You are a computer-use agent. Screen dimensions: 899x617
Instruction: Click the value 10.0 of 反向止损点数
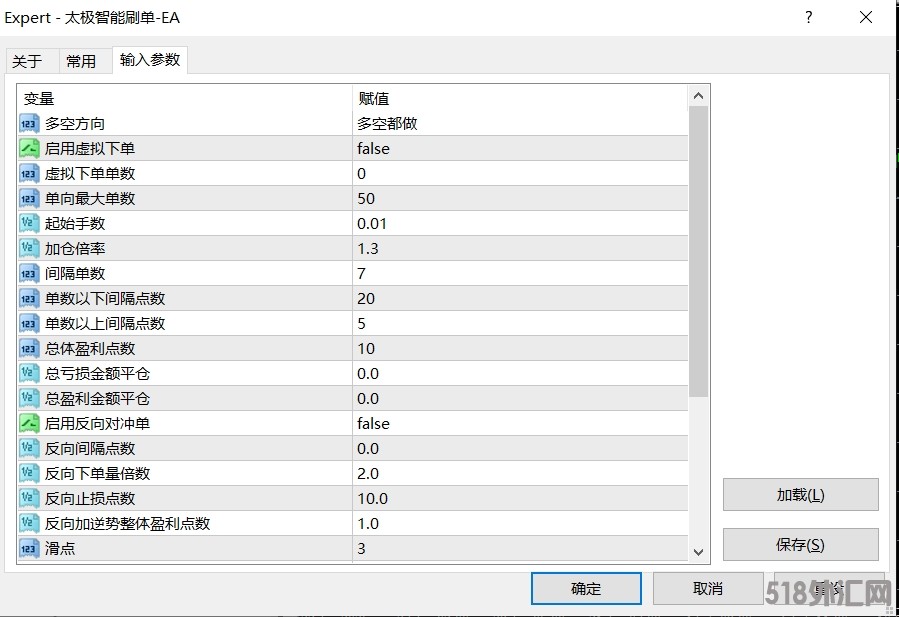coord(372,498)
